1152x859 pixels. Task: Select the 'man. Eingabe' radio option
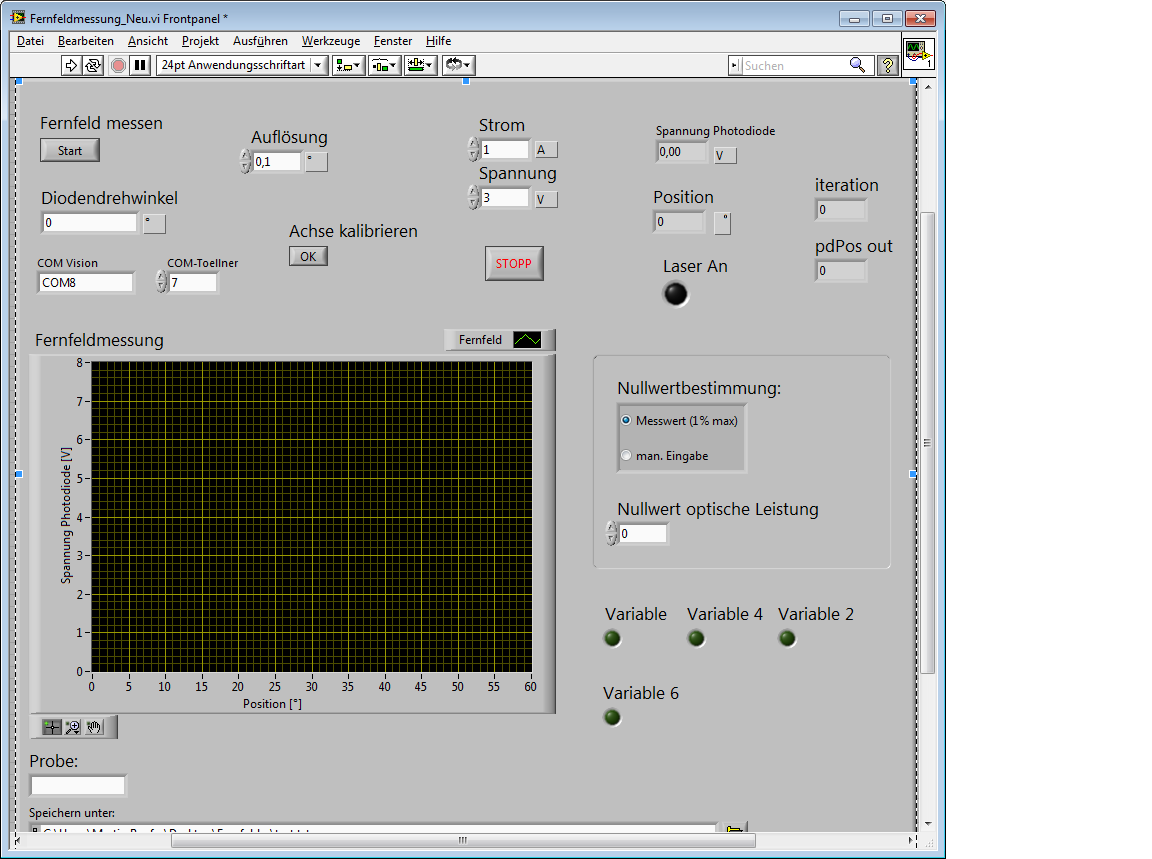626,456
